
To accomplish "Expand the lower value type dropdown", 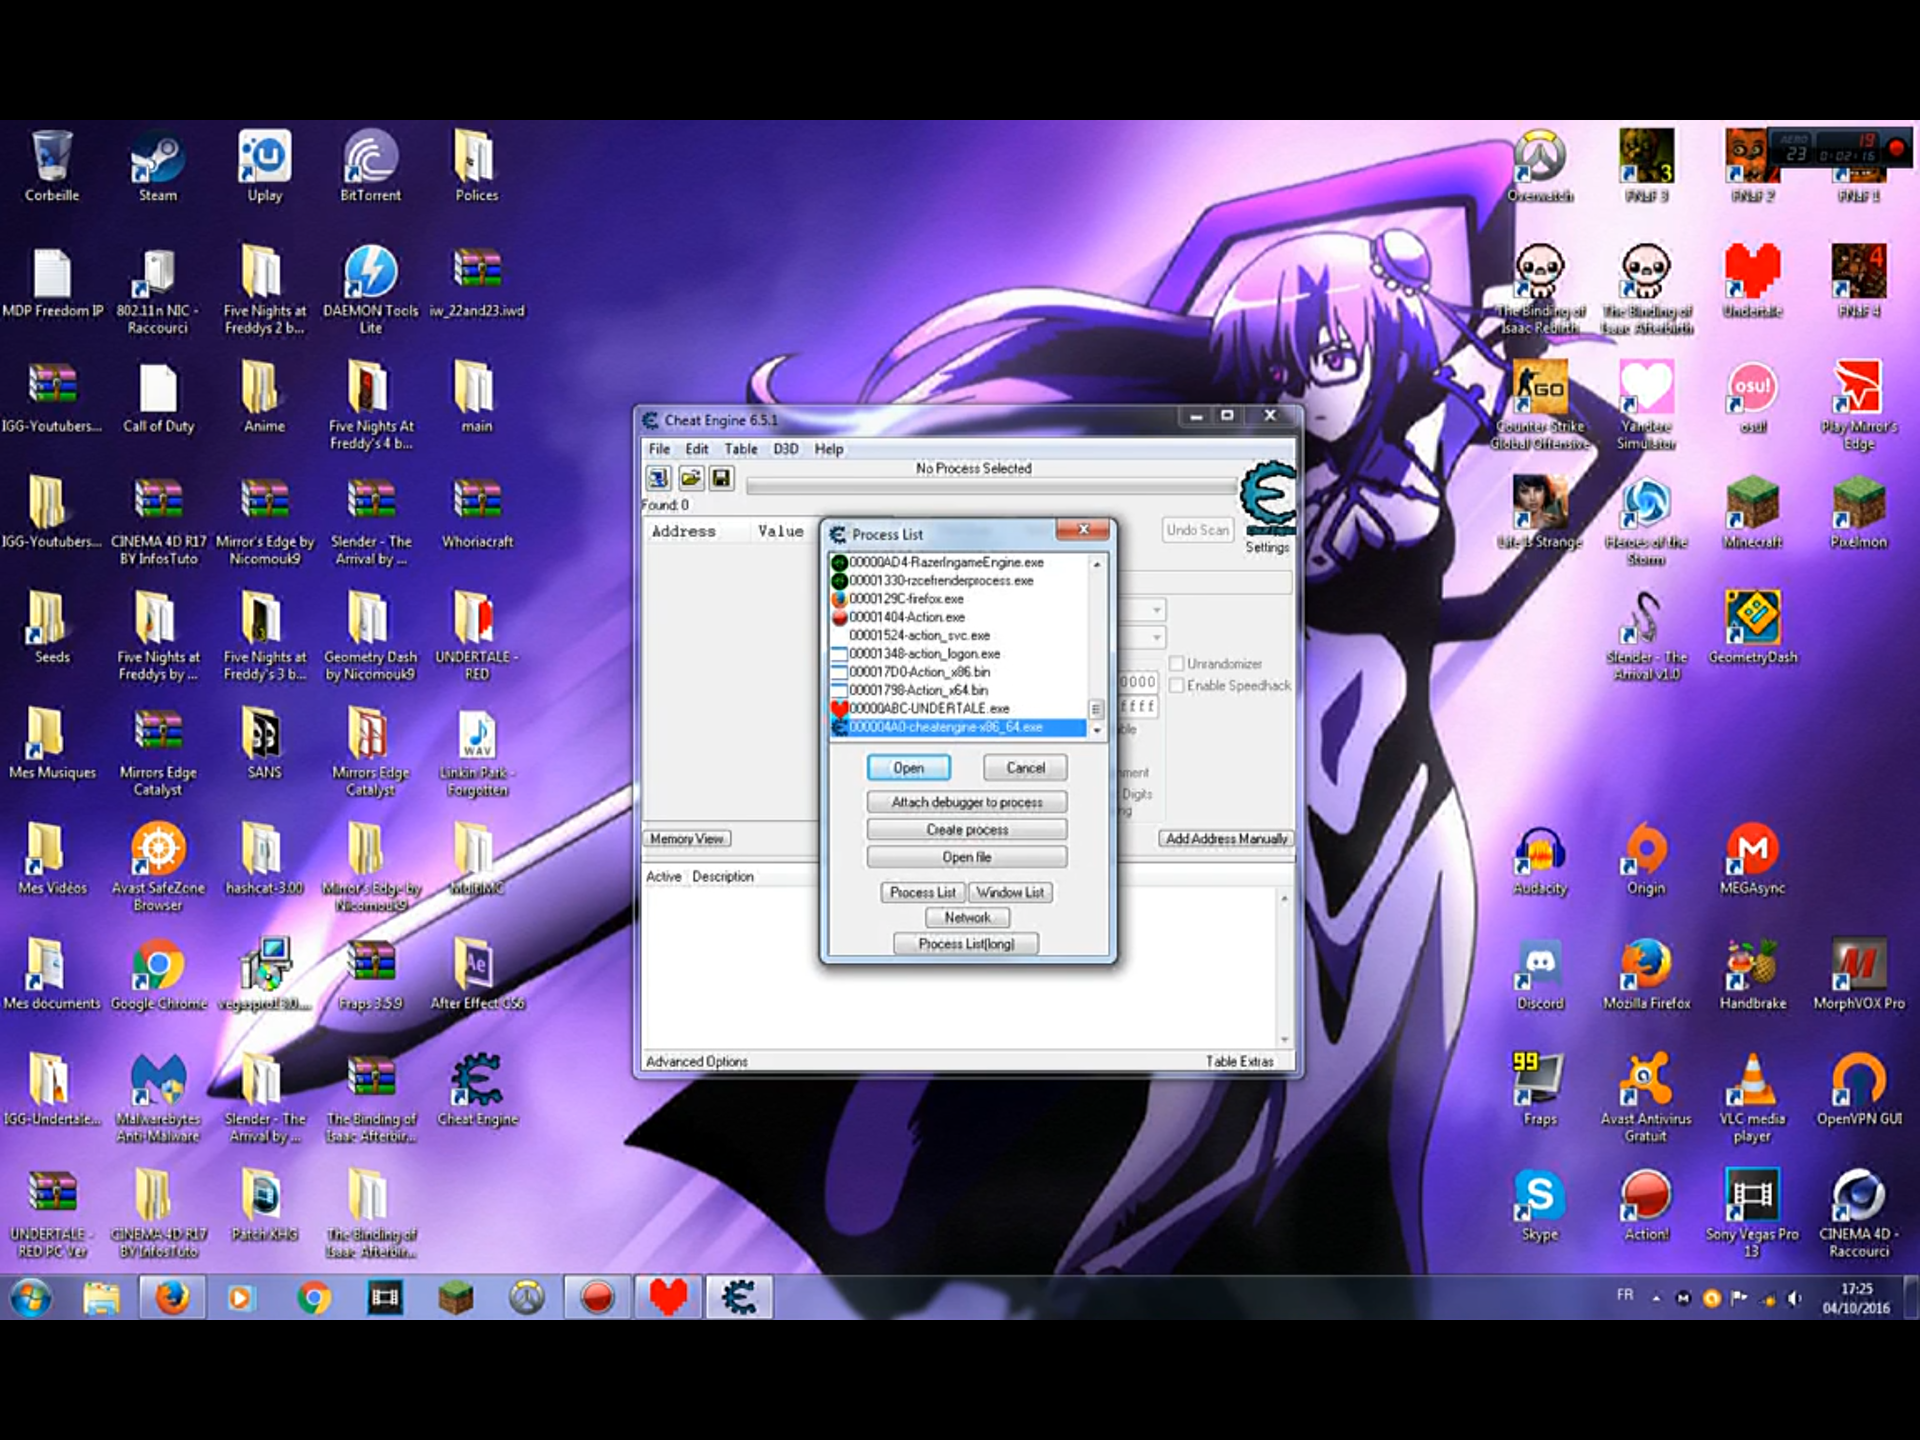I will point(1156,637).
